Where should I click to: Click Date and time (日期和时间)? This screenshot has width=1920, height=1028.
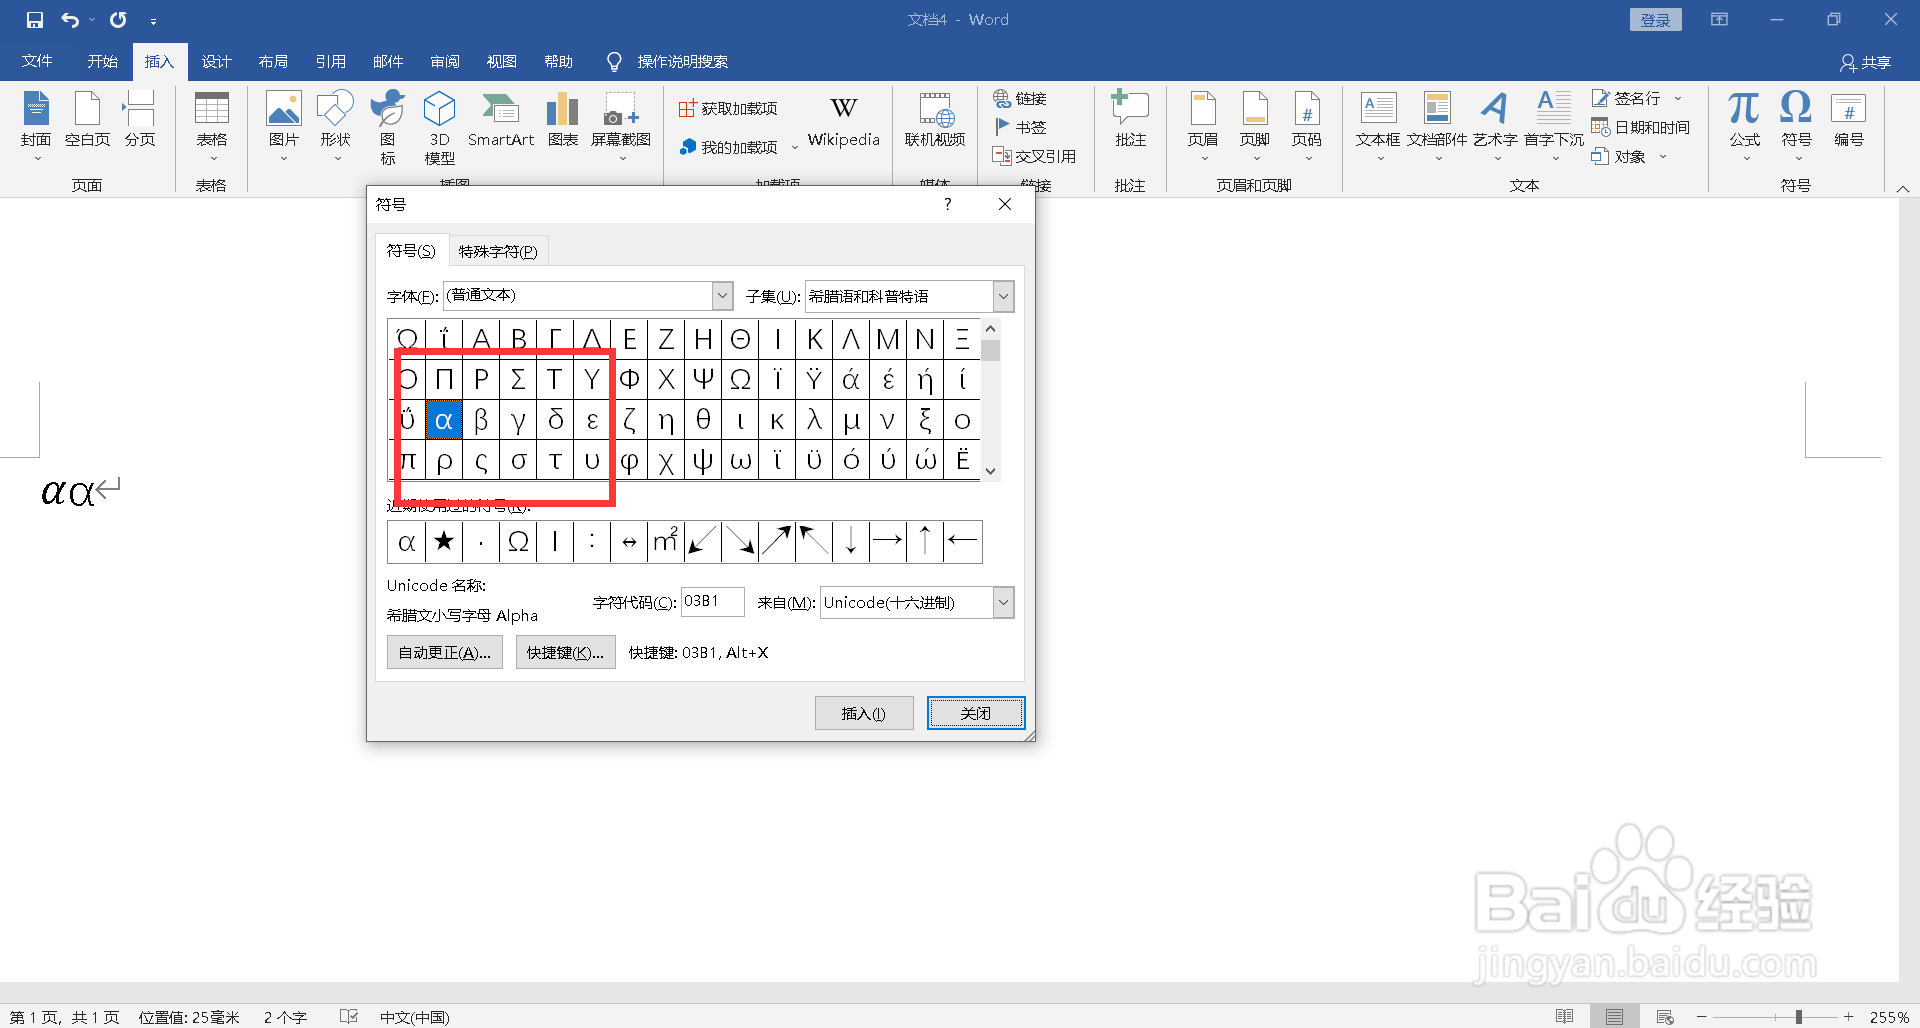(x=1641, y=127)
